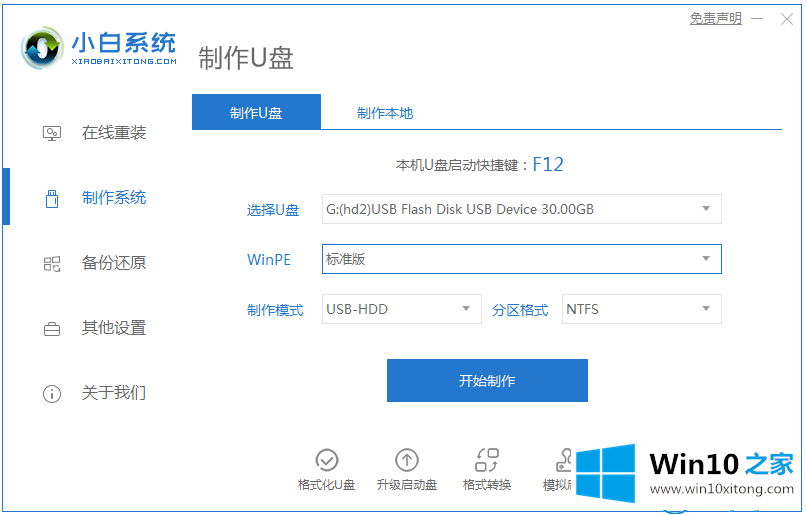Click the G:(hd2)USB Flash Disk combo box
The height and width of the screenshot is (515, 806).
522,209
